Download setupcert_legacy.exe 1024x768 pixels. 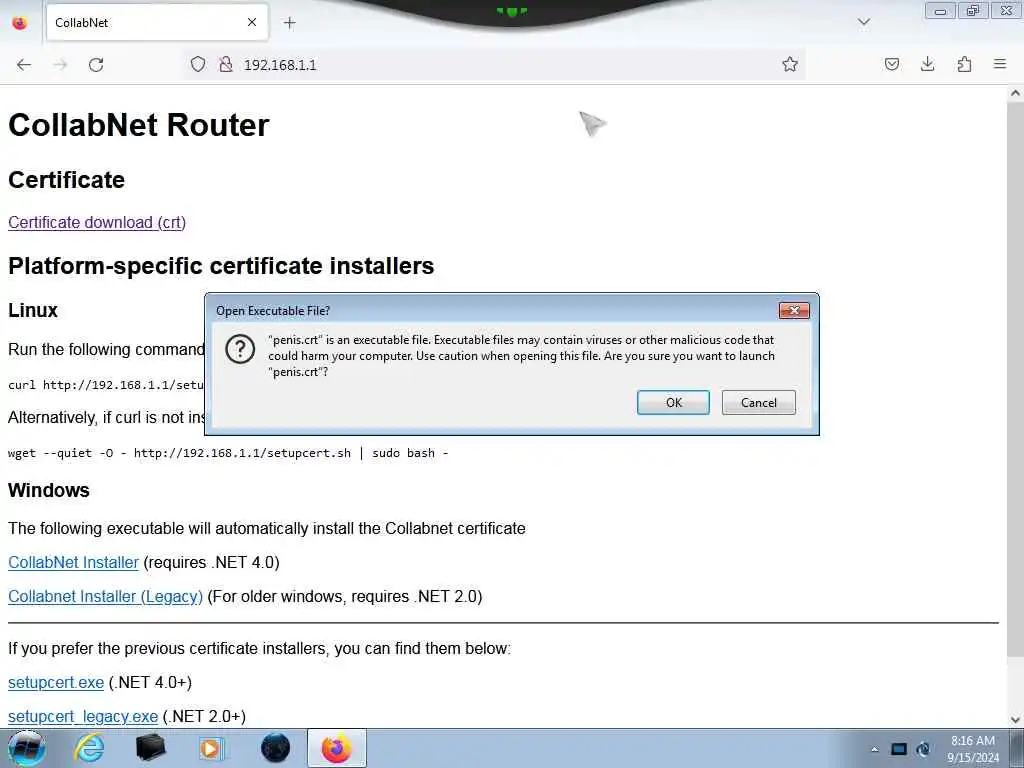coord(83,716)
